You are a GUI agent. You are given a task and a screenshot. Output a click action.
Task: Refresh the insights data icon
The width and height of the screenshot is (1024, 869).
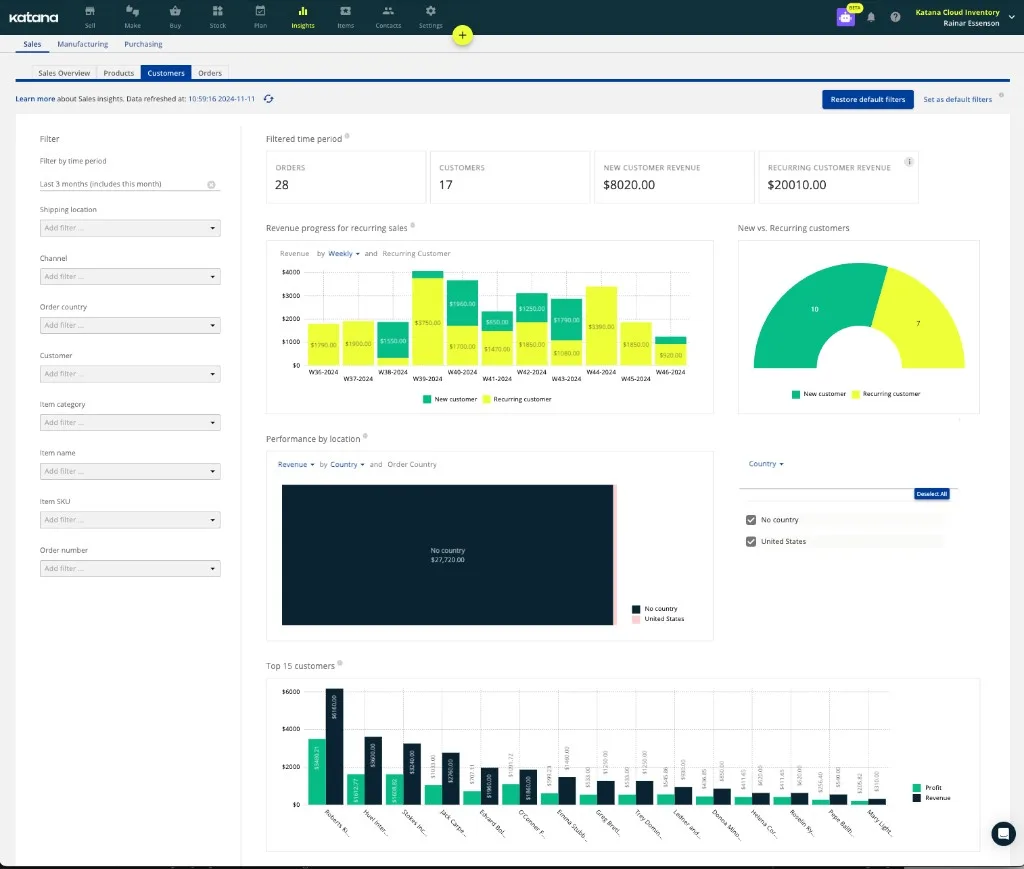click(x=268, y=99)
